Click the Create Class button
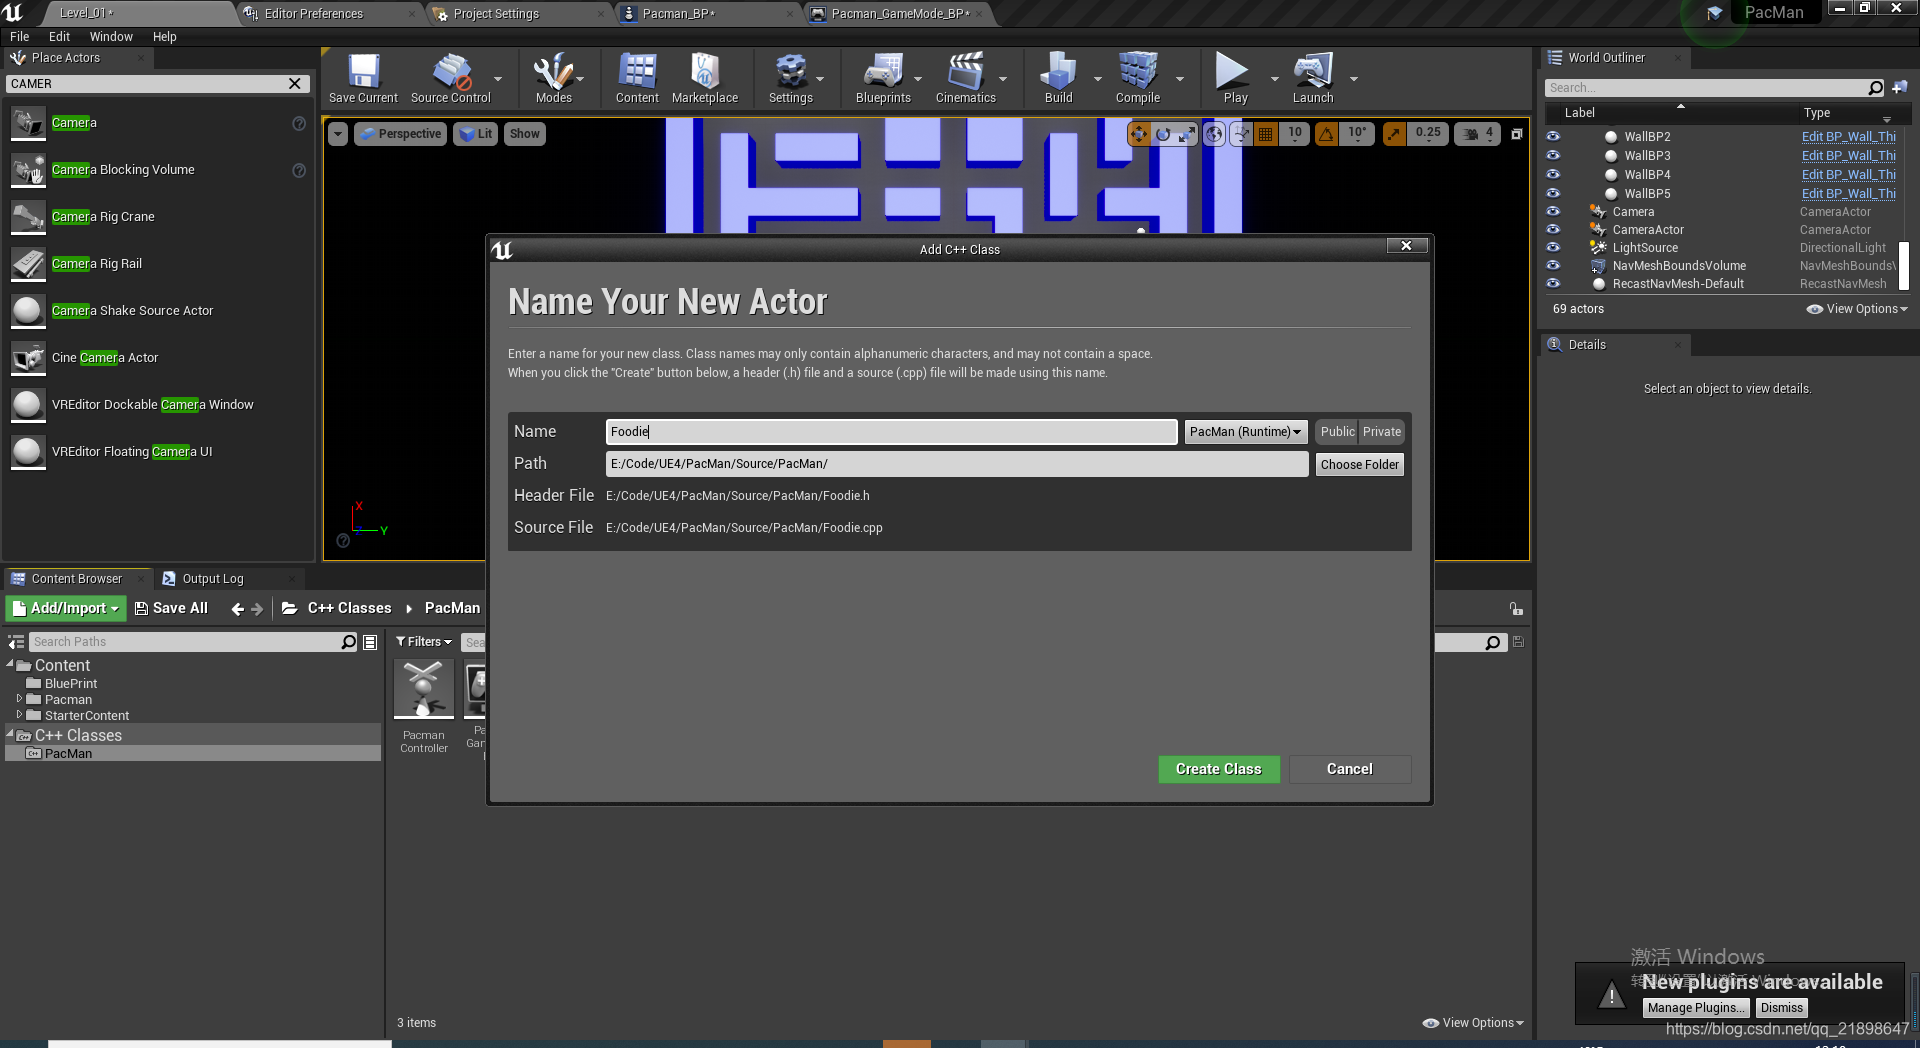1920x1048 pixels. click(x=1219, y=769)
